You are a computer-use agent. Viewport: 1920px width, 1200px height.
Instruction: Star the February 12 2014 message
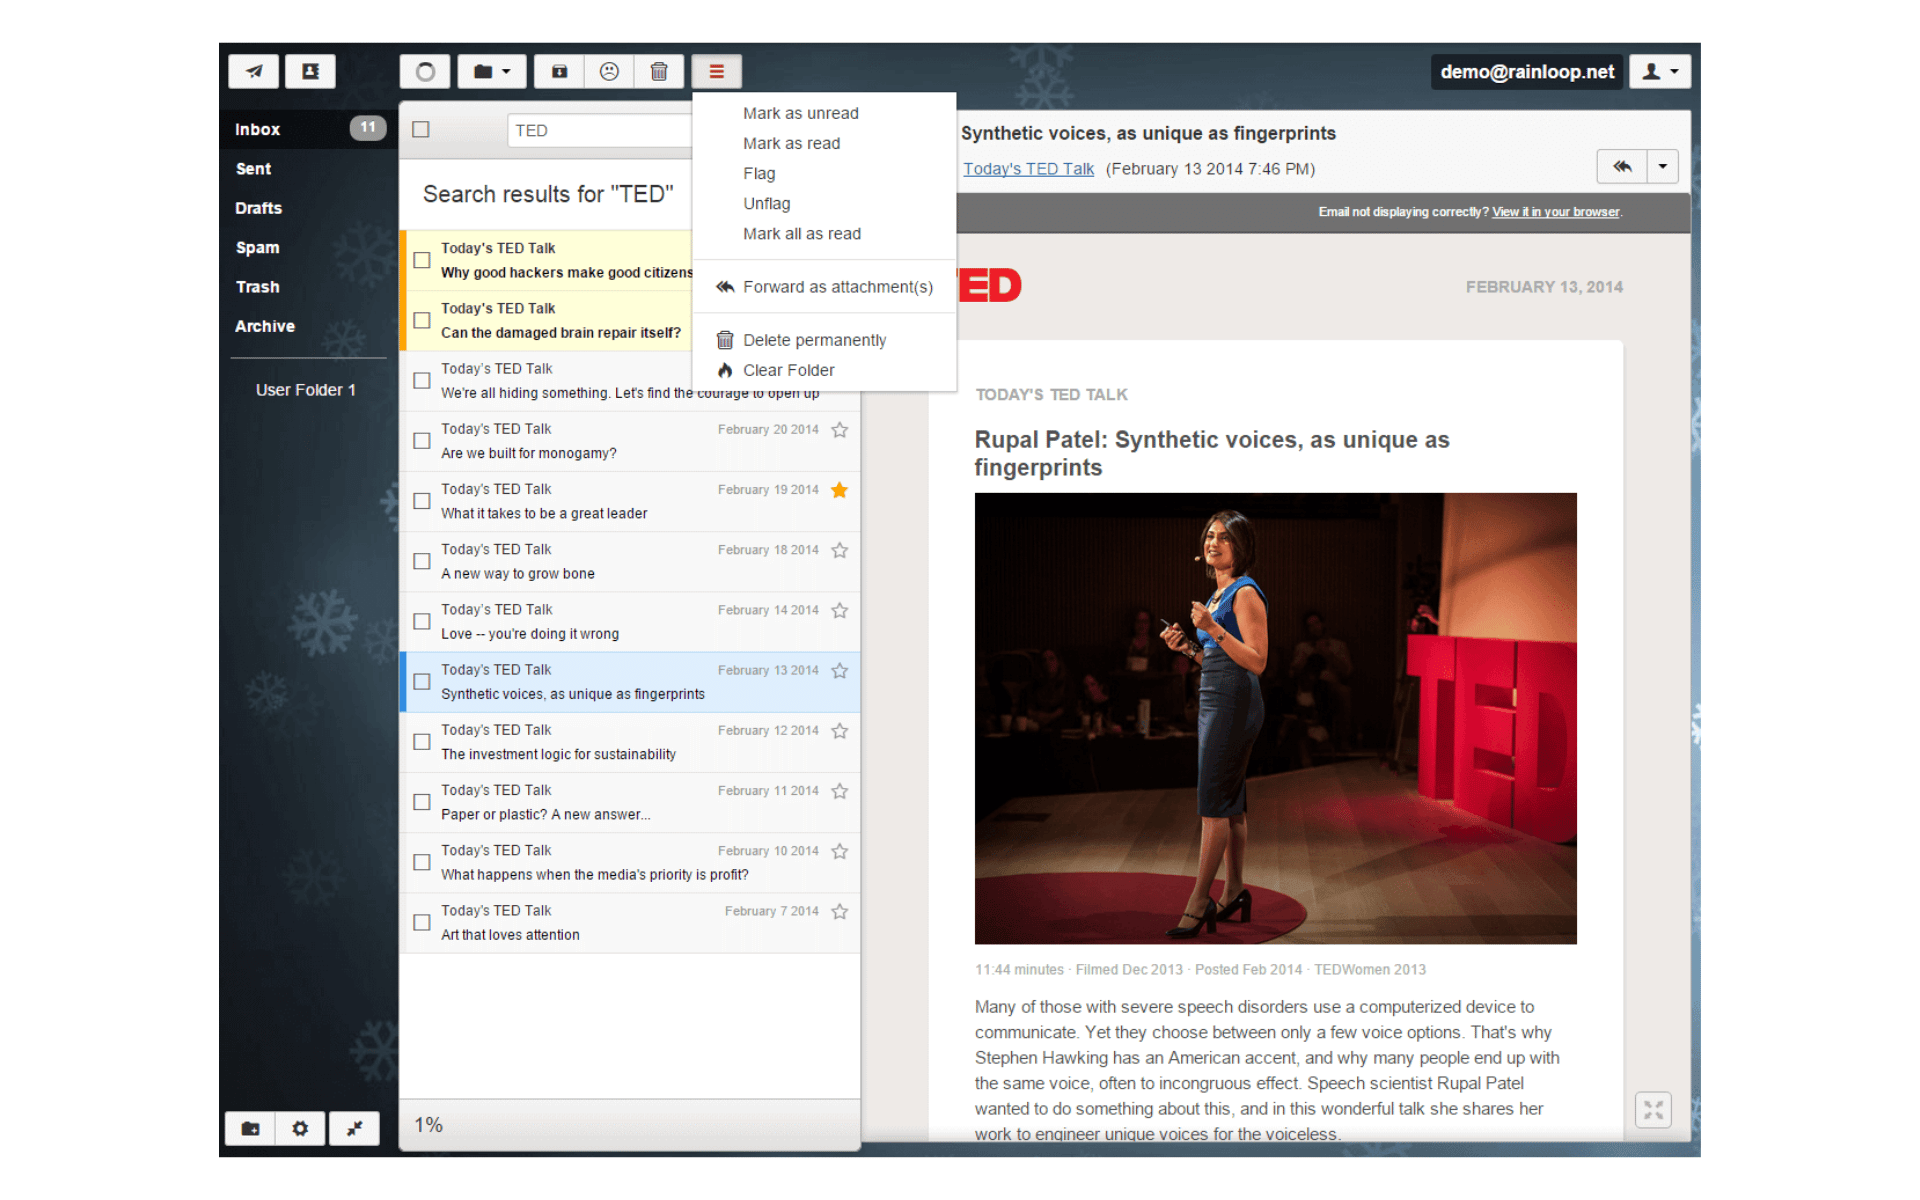840,731
